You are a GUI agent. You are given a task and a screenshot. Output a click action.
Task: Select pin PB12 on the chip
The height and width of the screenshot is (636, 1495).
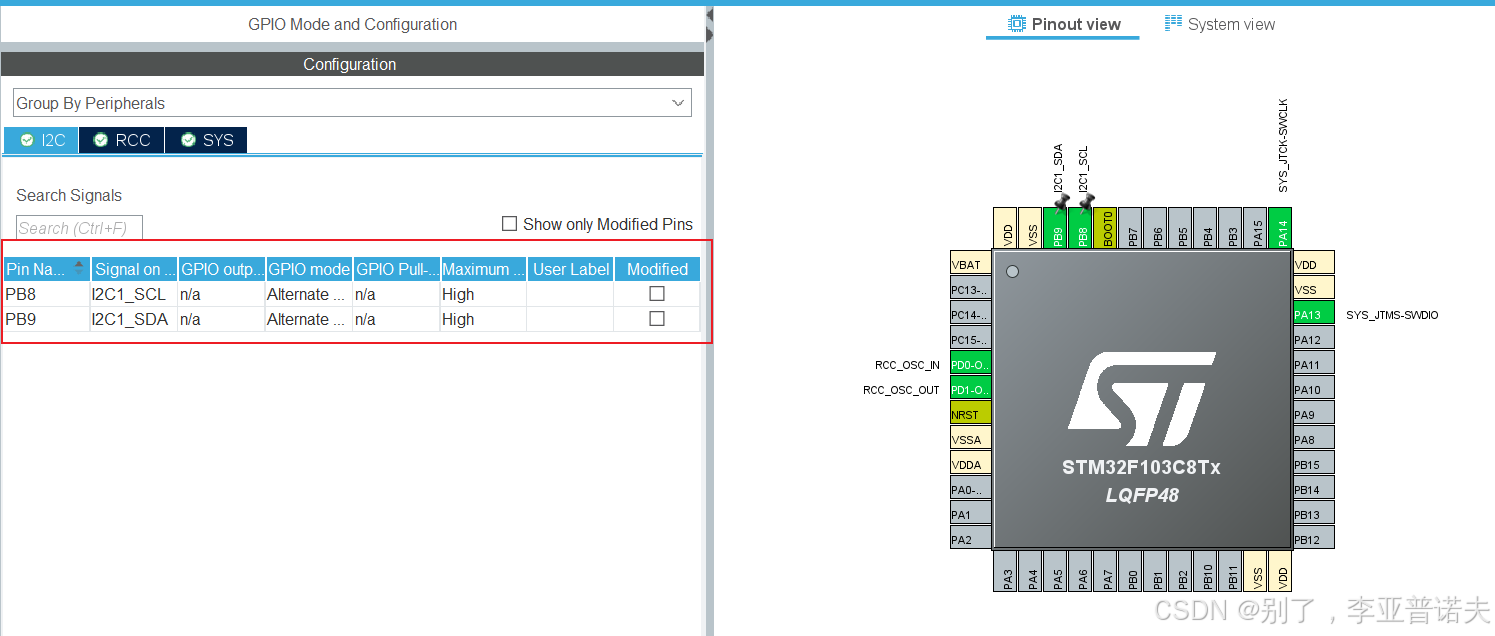point(1313,539)
